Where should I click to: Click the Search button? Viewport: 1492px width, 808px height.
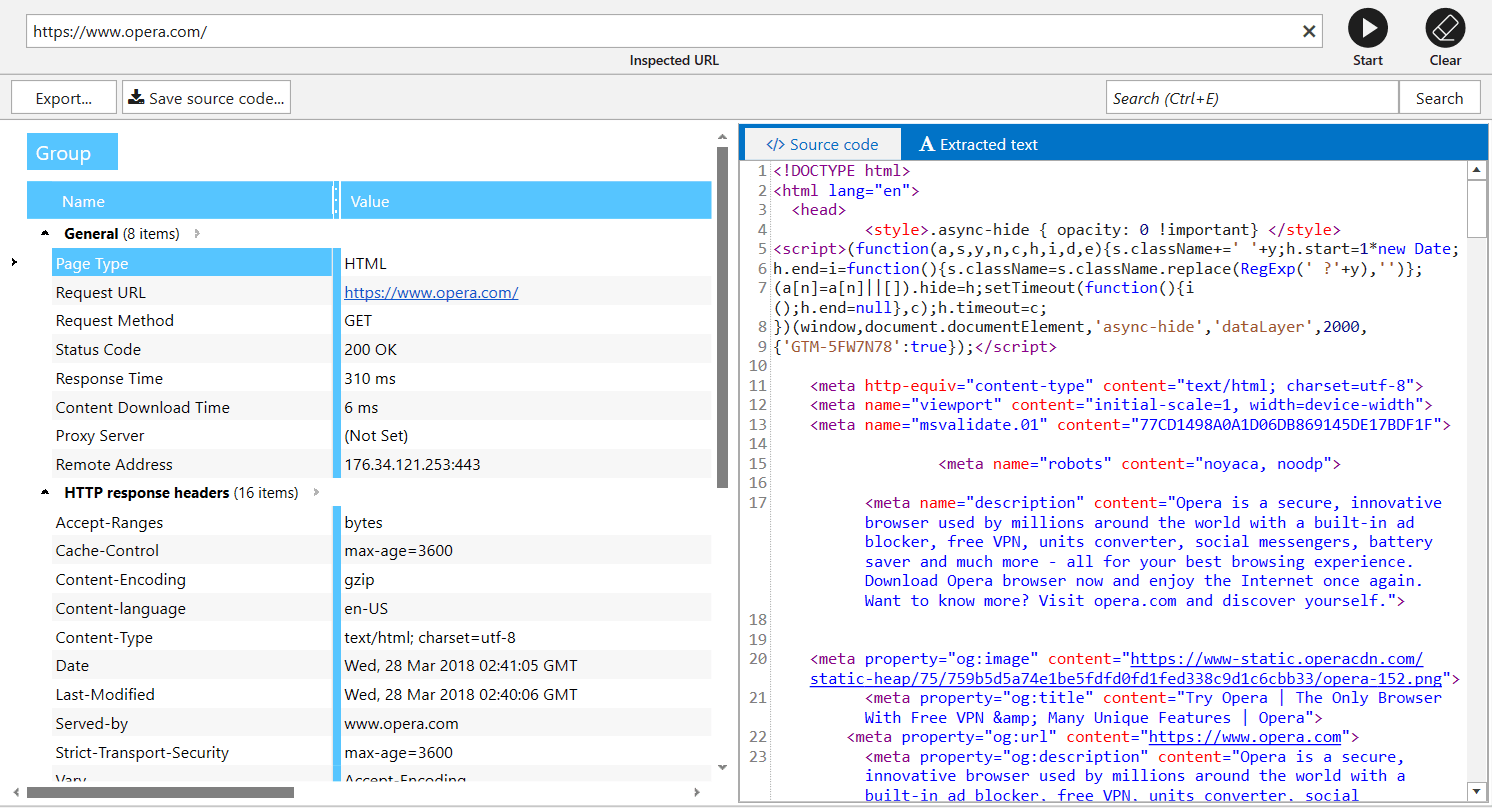click(1439, 98)
